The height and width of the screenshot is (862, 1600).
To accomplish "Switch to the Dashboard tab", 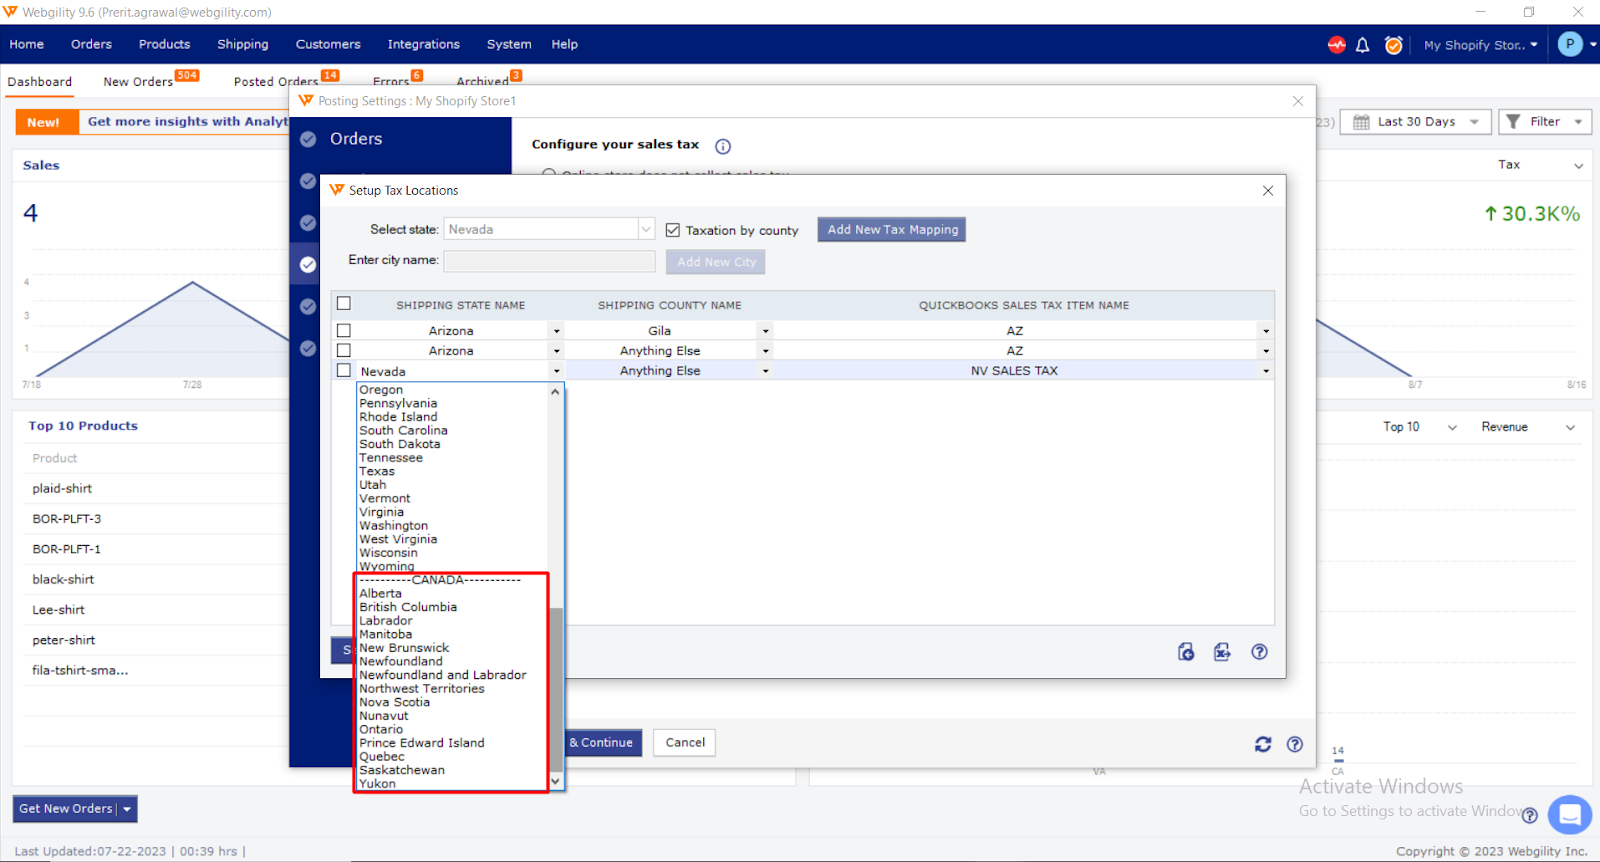I will click(40, 82).
